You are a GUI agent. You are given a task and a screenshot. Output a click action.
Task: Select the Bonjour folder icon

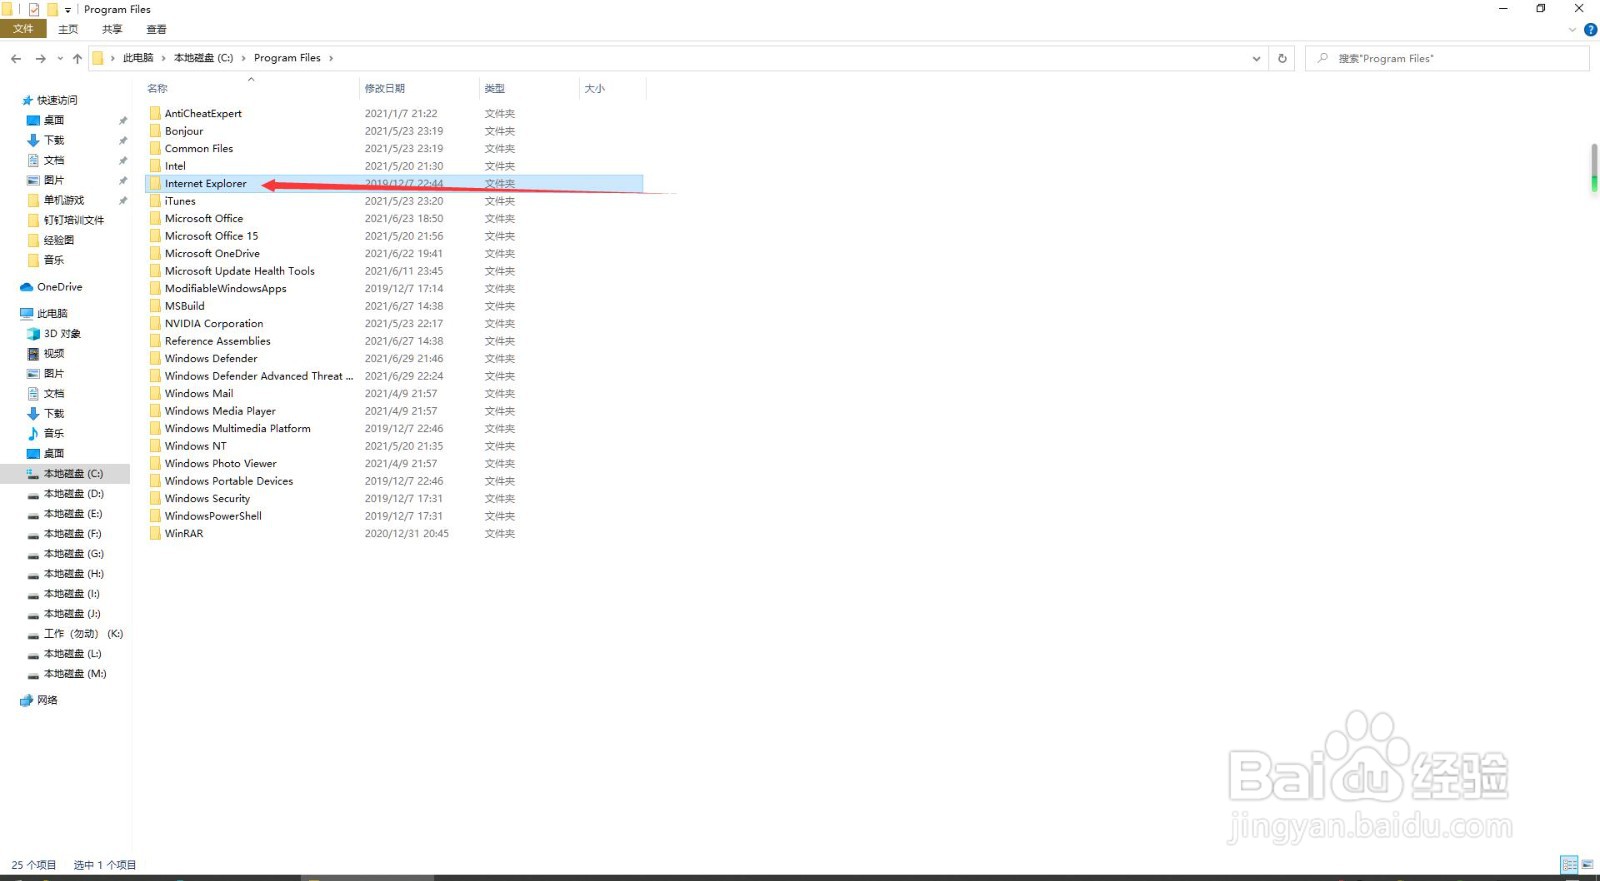tap(155, 131)
